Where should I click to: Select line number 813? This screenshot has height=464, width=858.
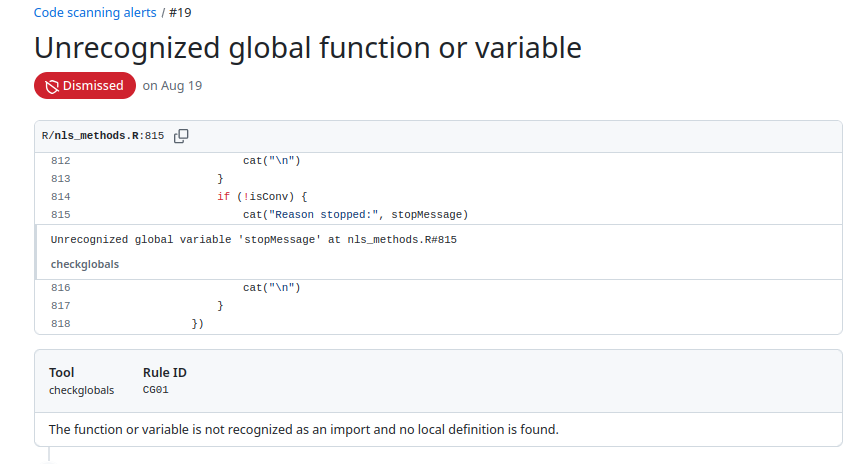[60, 178]
